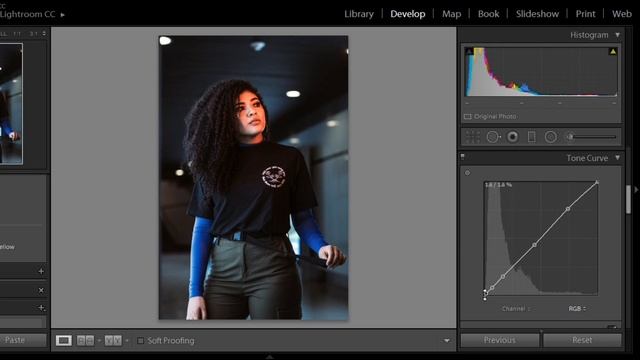The image size is (640, 360).
Task: Click the Reset button
Action: (x=582, y=340)
